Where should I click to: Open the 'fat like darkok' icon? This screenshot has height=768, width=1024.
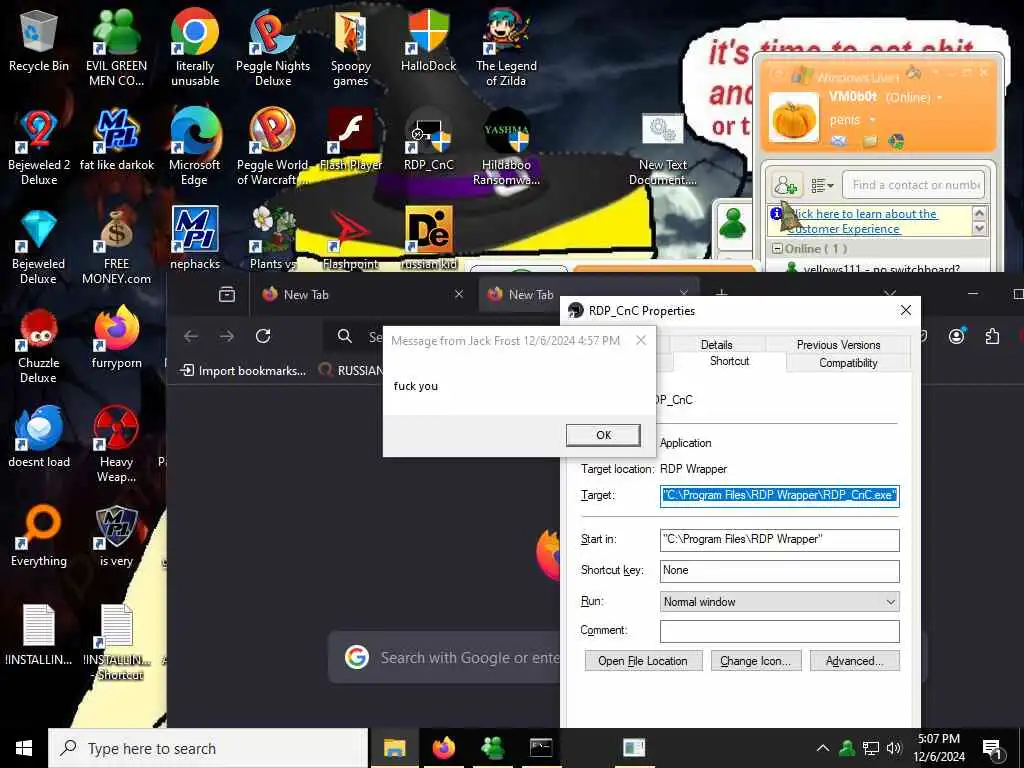pos(116,139)
